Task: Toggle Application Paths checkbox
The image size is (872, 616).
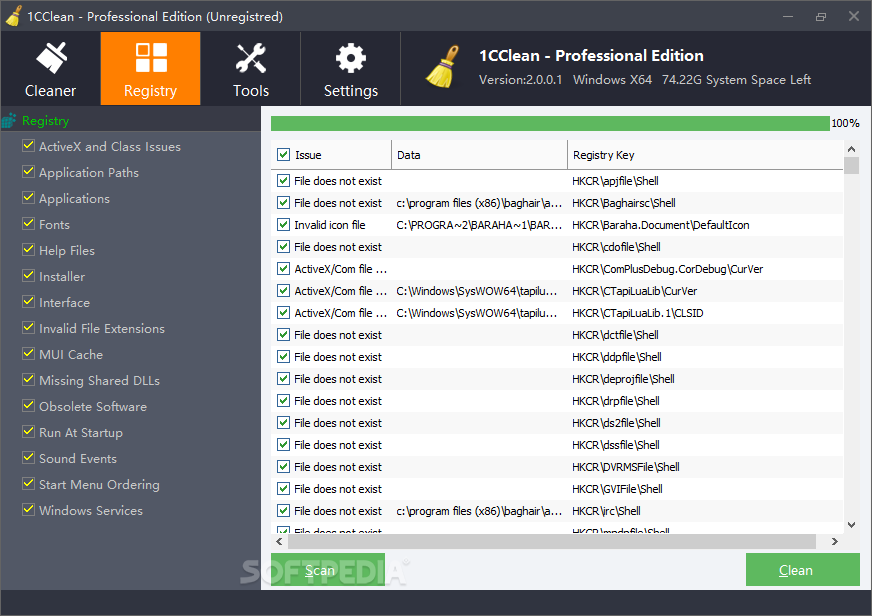Action: point(28,172)
